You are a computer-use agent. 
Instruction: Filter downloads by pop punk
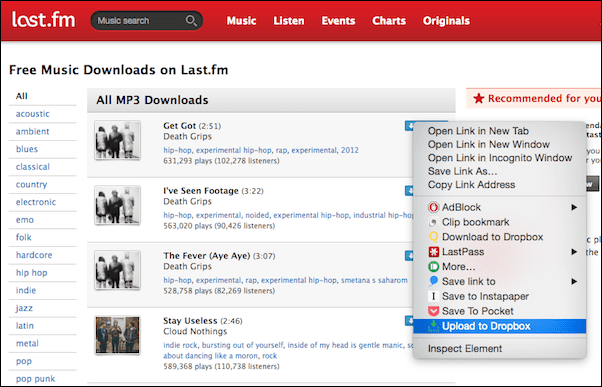35,379
